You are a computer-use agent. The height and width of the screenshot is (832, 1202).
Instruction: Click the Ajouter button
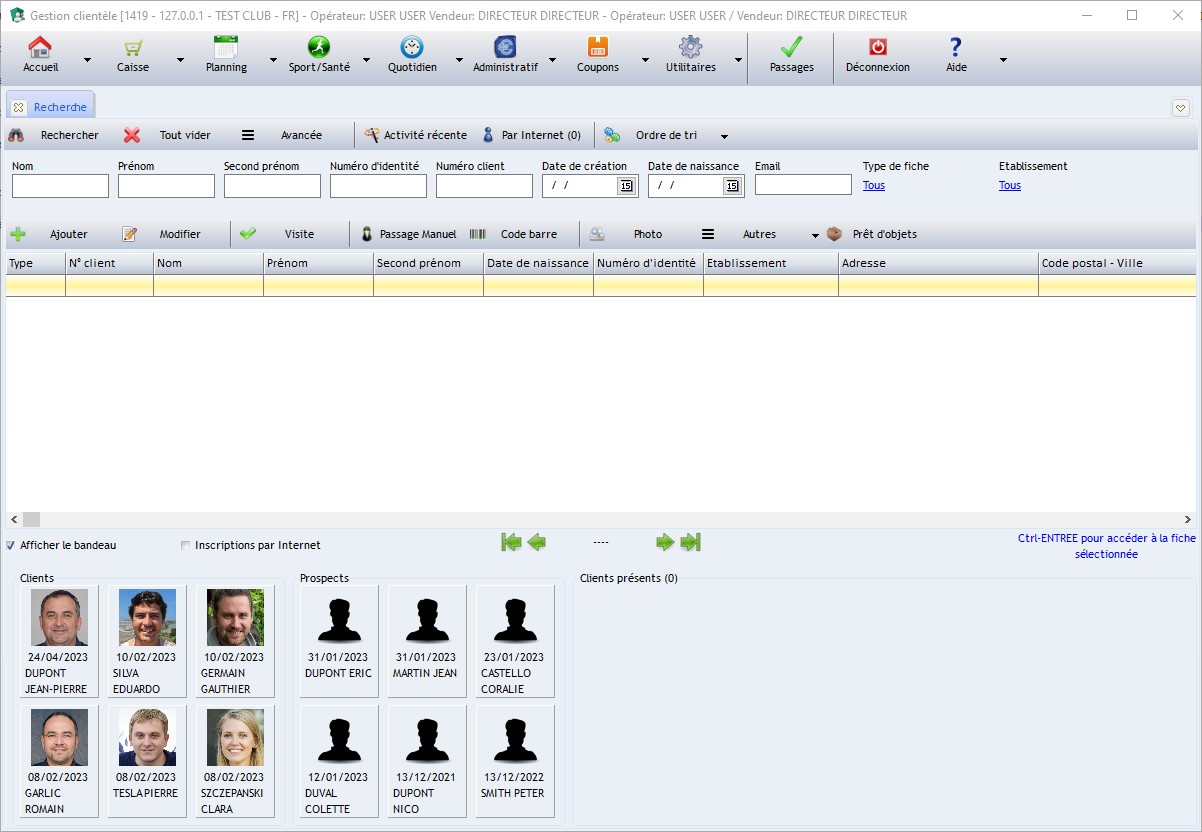pos(50,234)
